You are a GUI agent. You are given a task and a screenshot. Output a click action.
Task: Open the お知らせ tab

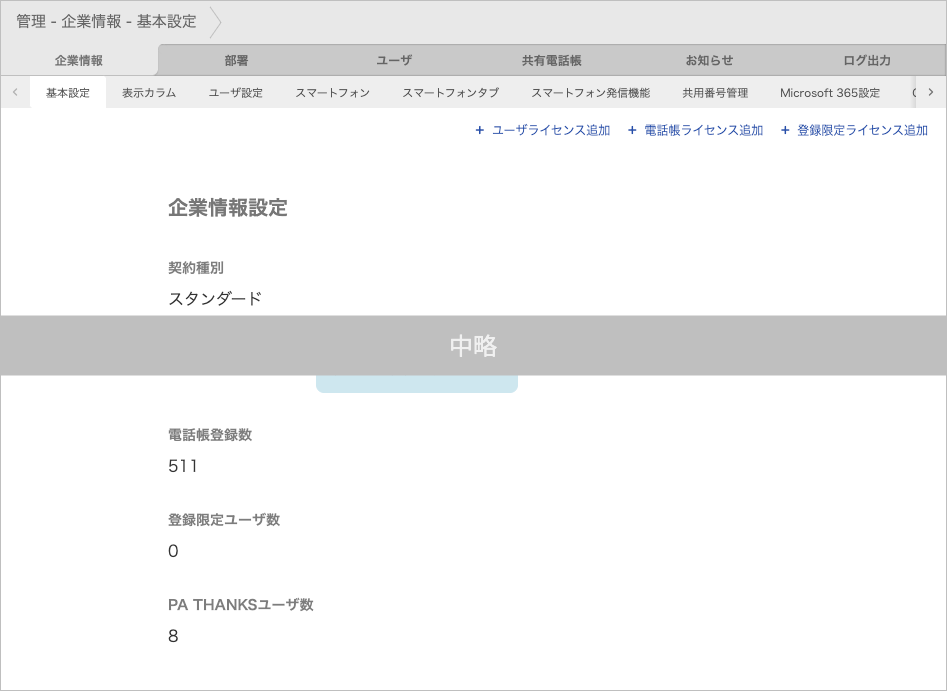tap(709, 60)
